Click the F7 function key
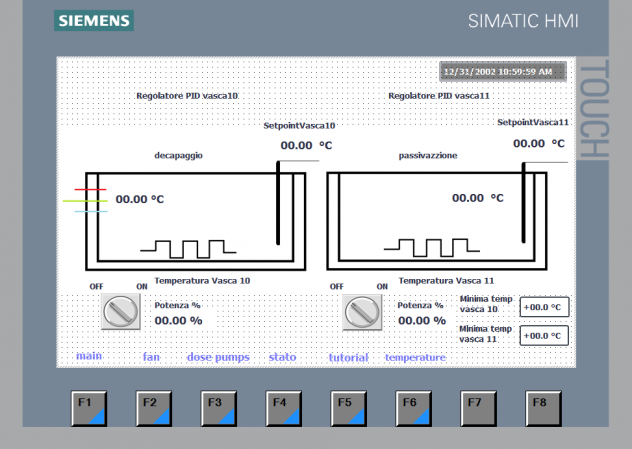632x449 pixels. (478, 408)
